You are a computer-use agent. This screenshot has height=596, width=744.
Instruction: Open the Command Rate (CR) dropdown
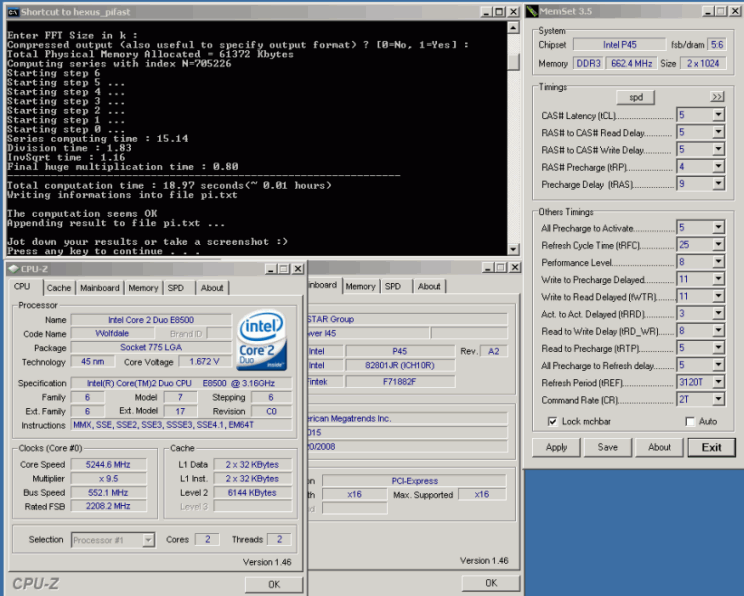[718, 400]
